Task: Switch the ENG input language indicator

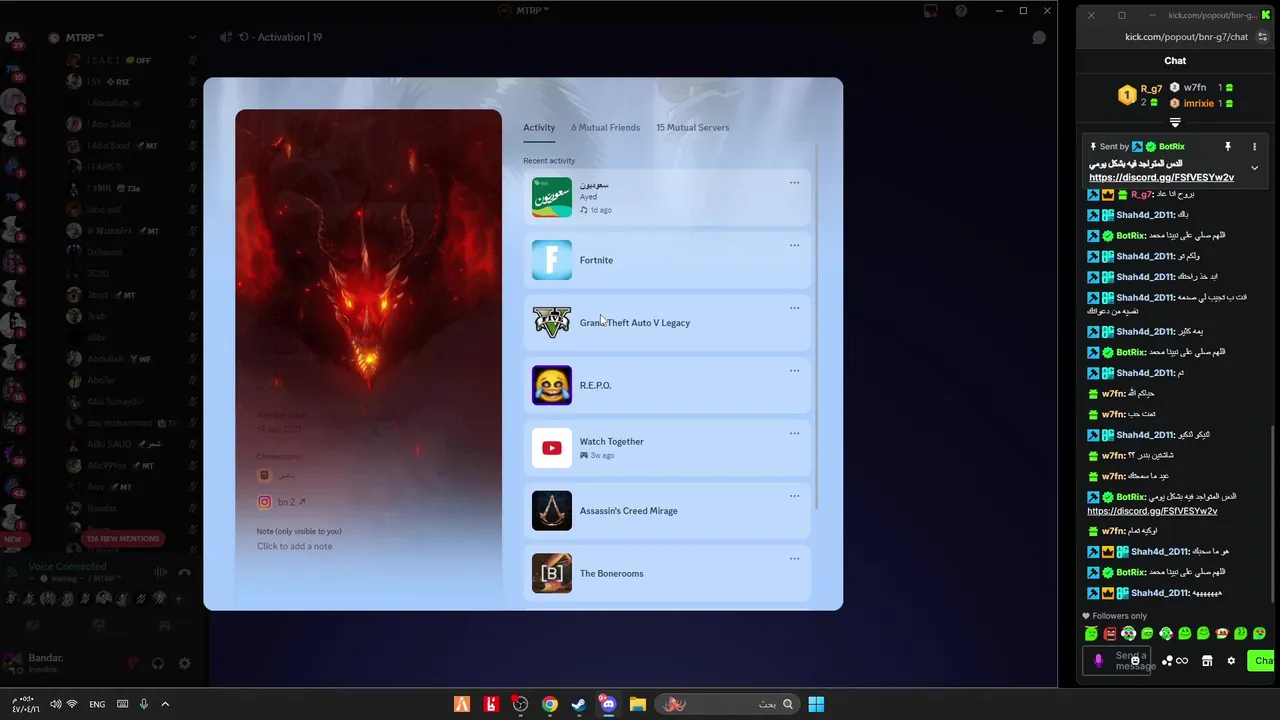Action: click(x=97, y=704)
